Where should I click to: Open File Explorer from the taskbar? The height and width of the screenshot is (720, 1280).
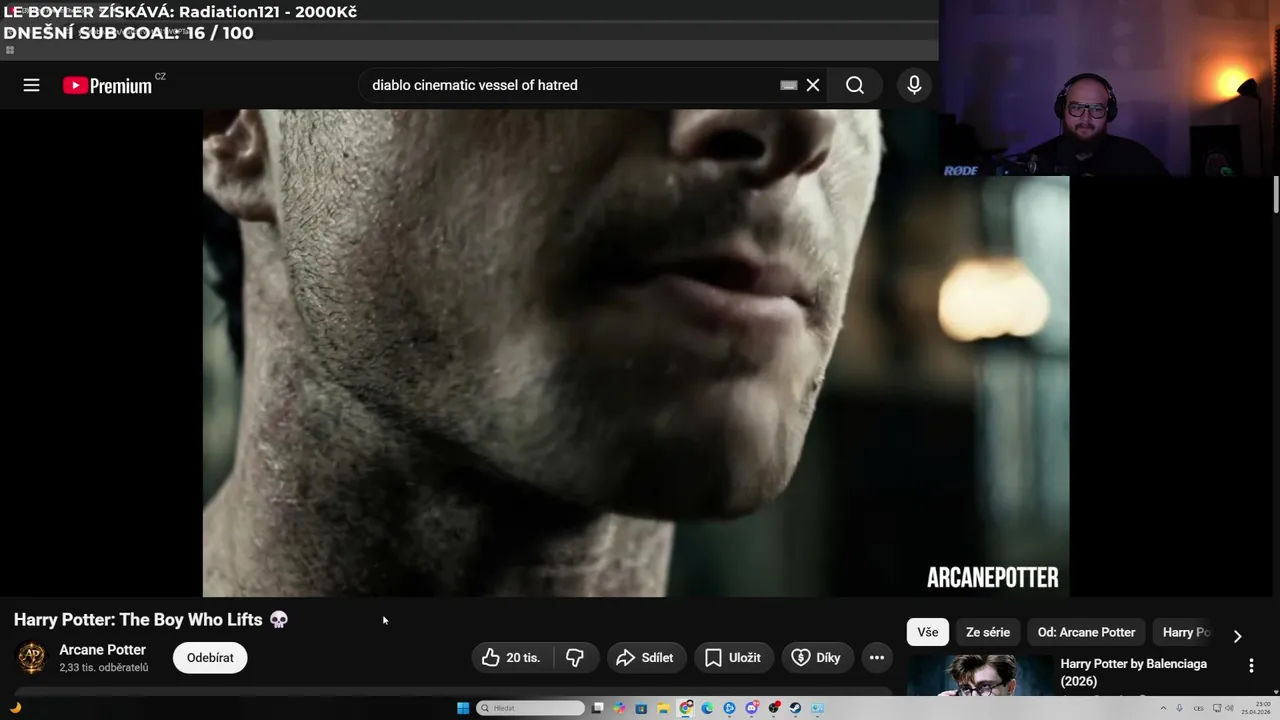[663, 708]
